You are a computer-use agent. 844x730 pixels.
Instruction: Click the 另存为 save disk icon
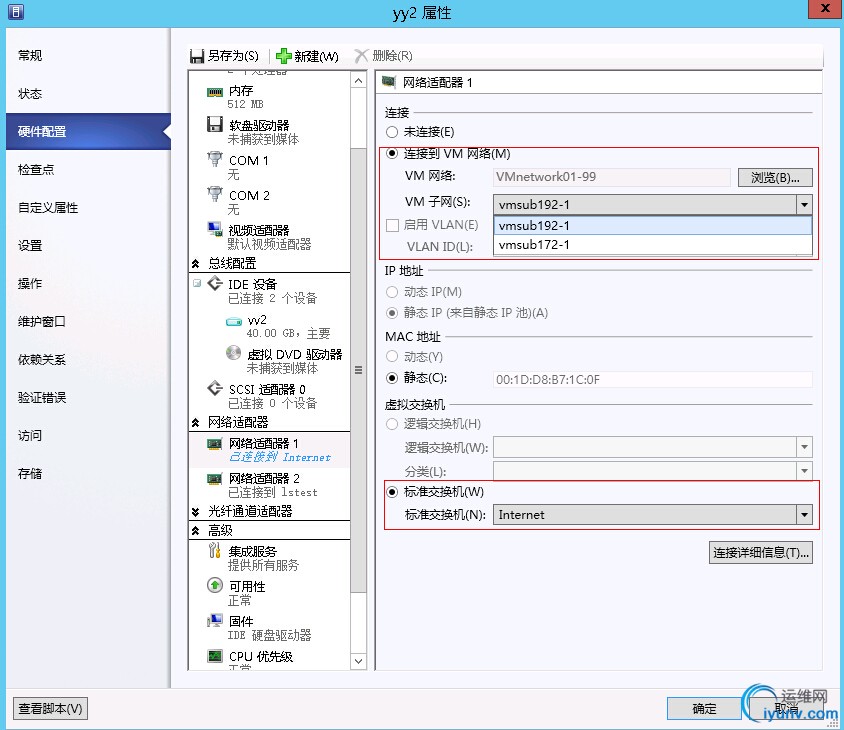(197, 56)
